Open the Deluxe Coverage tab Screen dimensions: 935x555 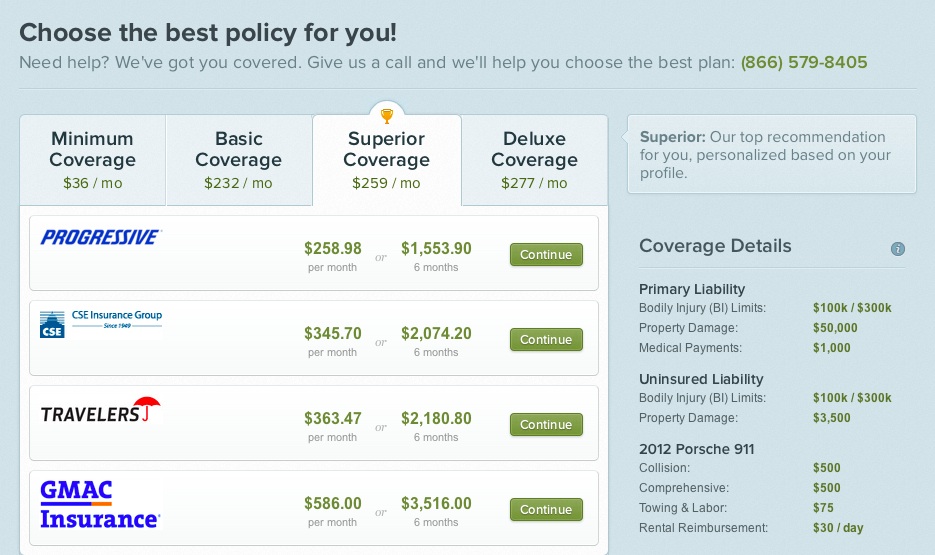pos(534,160)
